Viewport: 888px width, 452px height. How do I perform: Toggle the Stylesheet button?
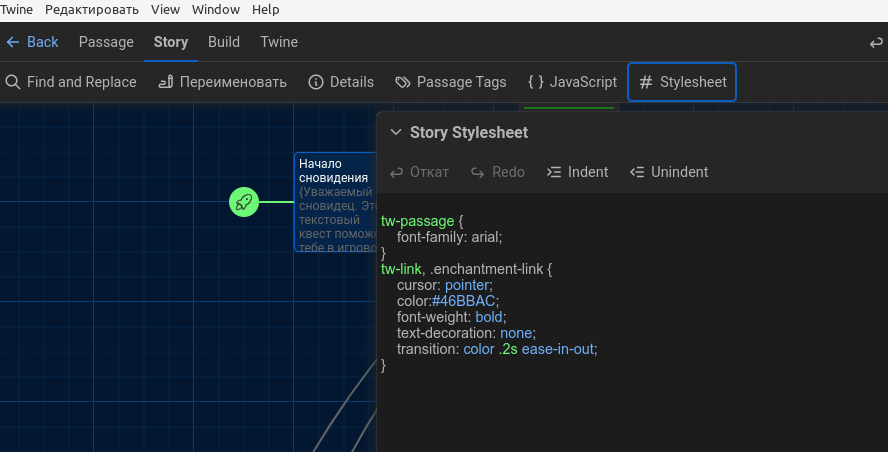[682, 82]
